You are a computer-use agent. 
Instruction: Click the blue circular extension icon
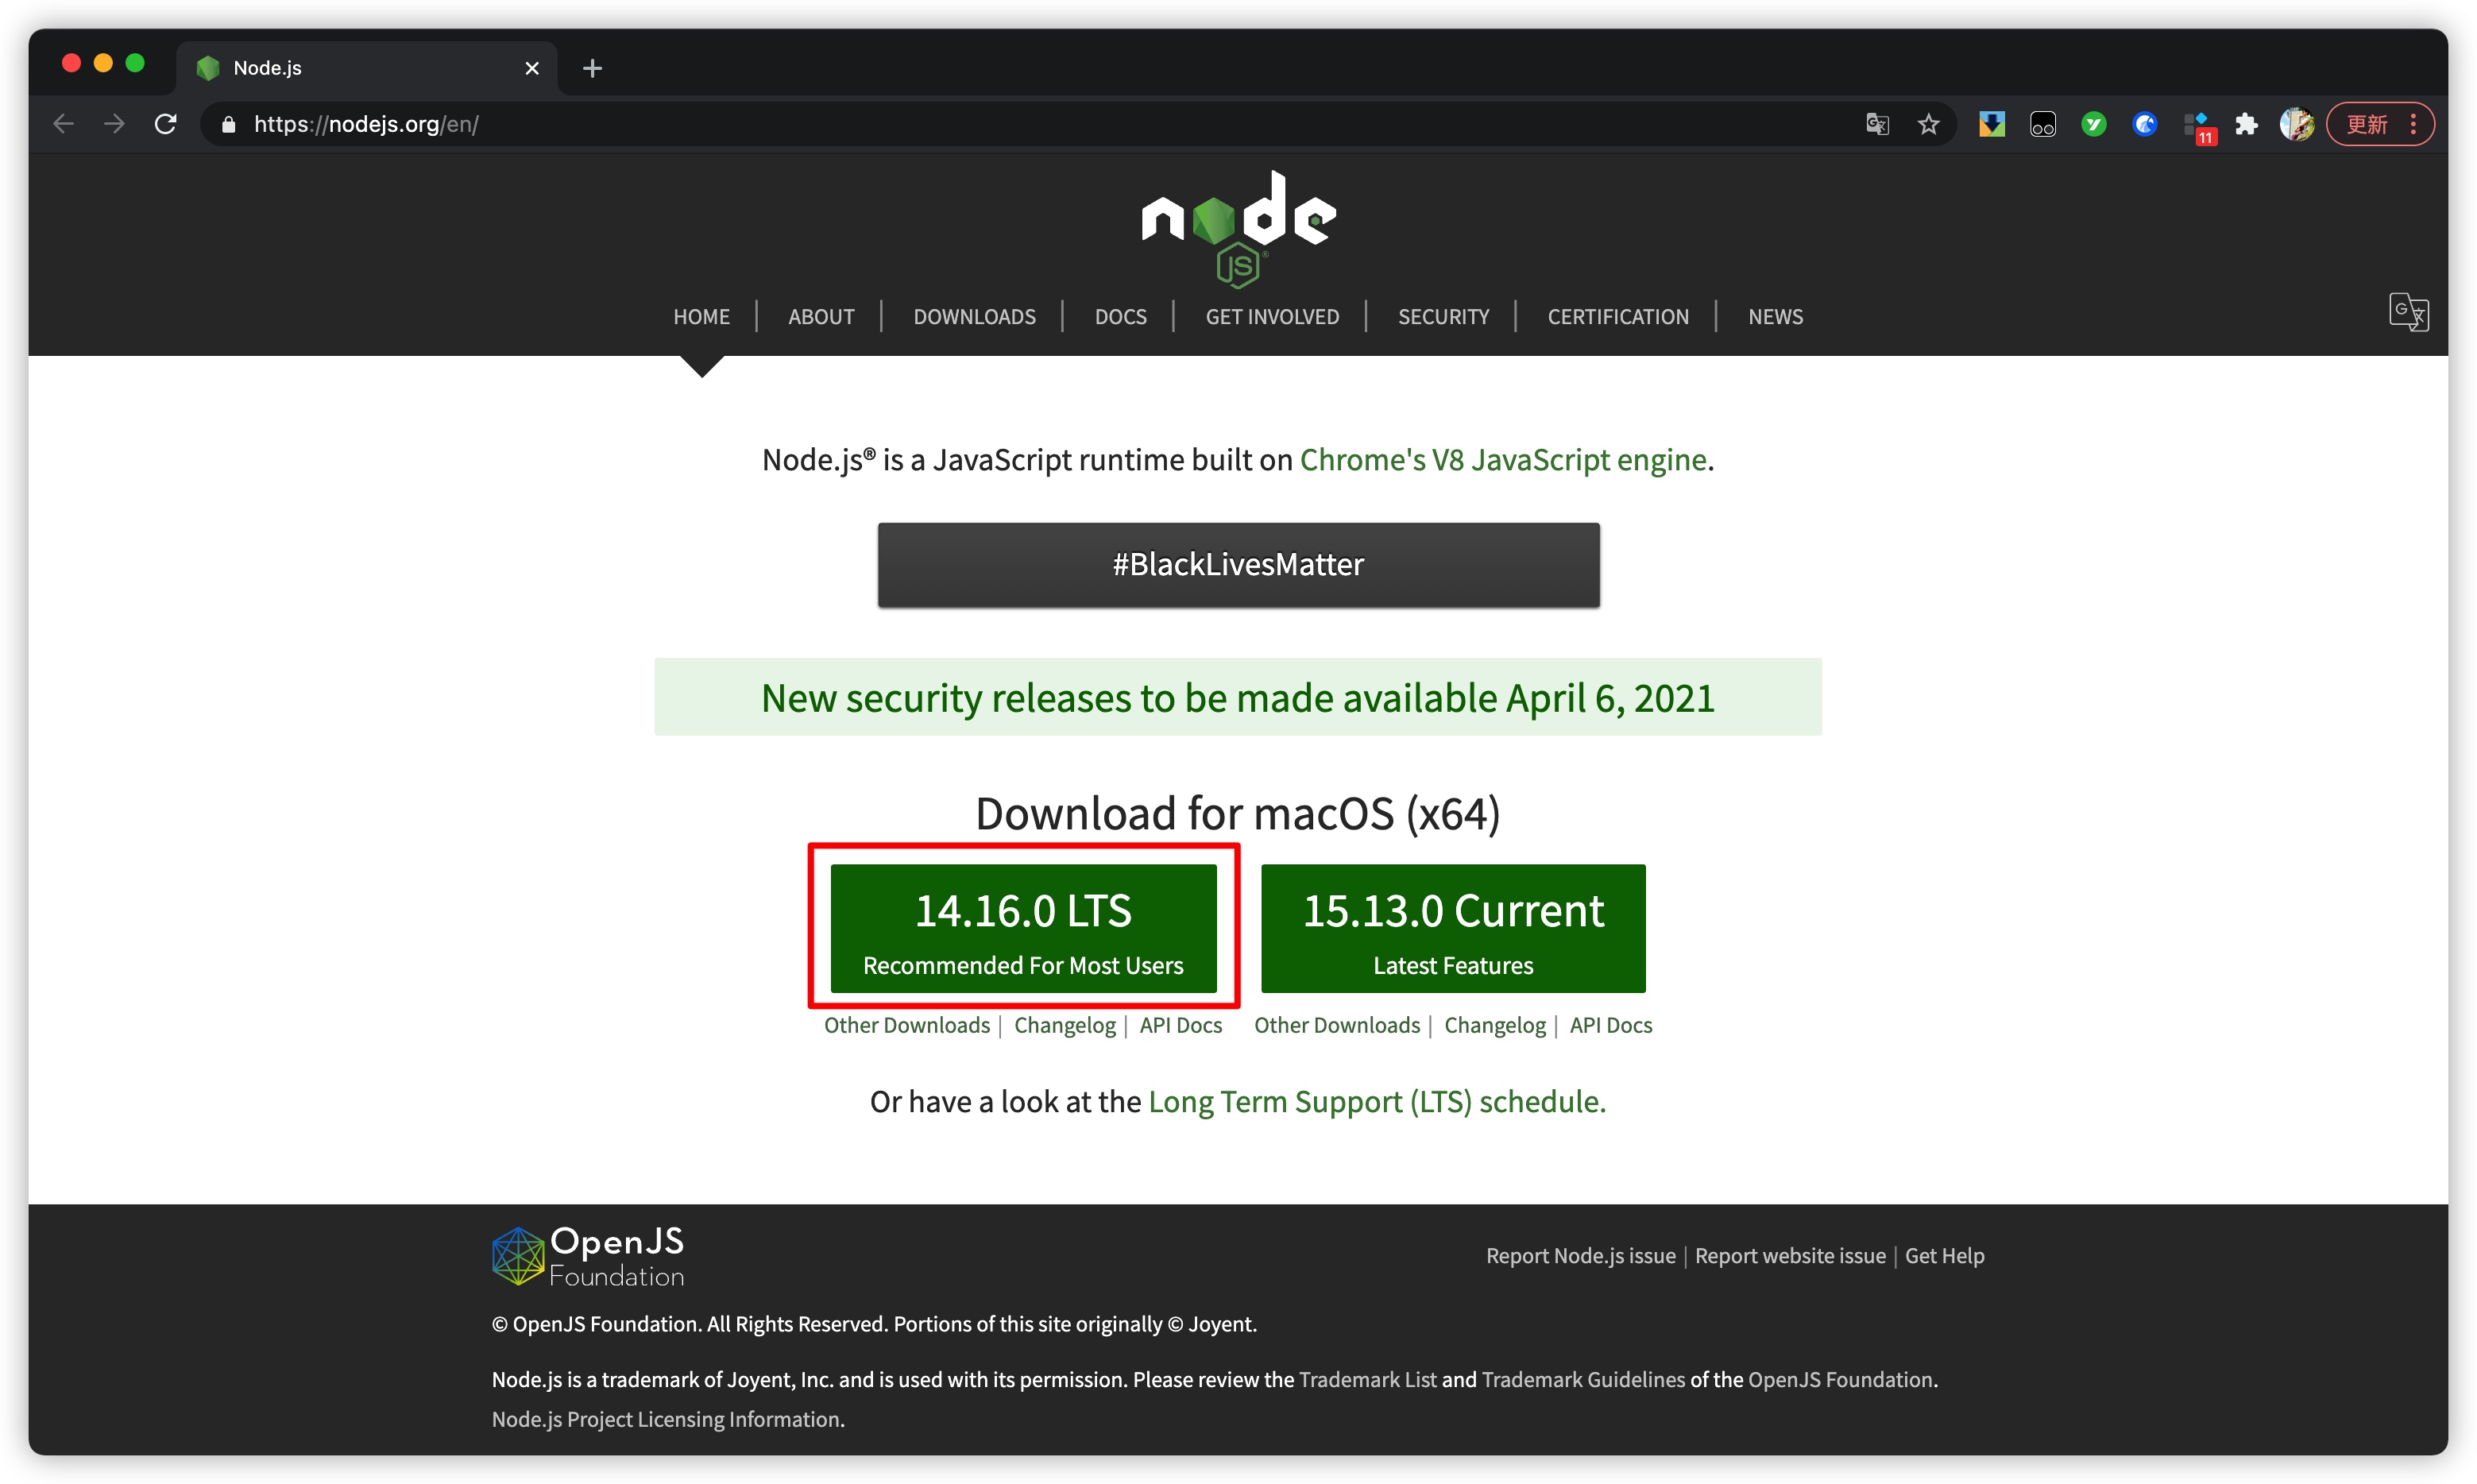click(x=2145, y=124)
